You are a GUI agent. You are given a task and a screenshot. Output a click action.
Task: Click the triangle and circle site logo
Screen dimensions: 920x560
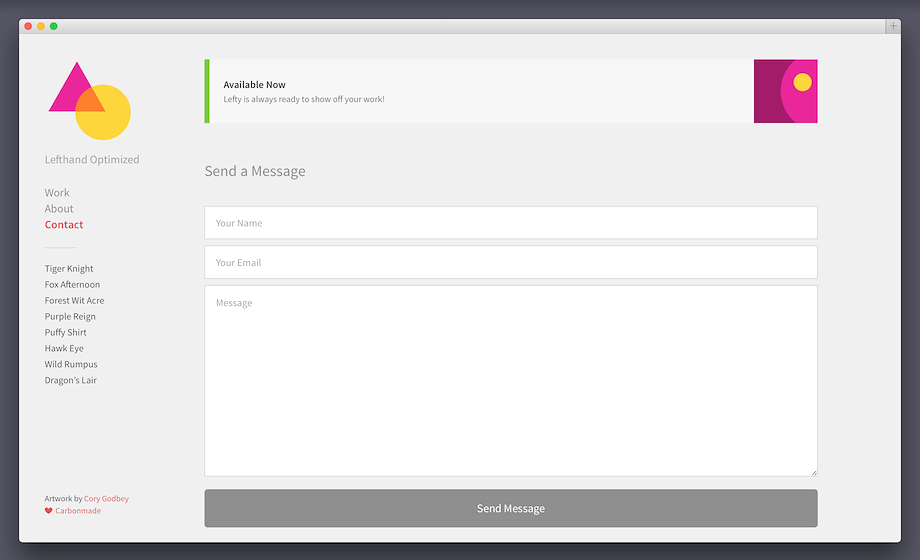click(89, 101)
